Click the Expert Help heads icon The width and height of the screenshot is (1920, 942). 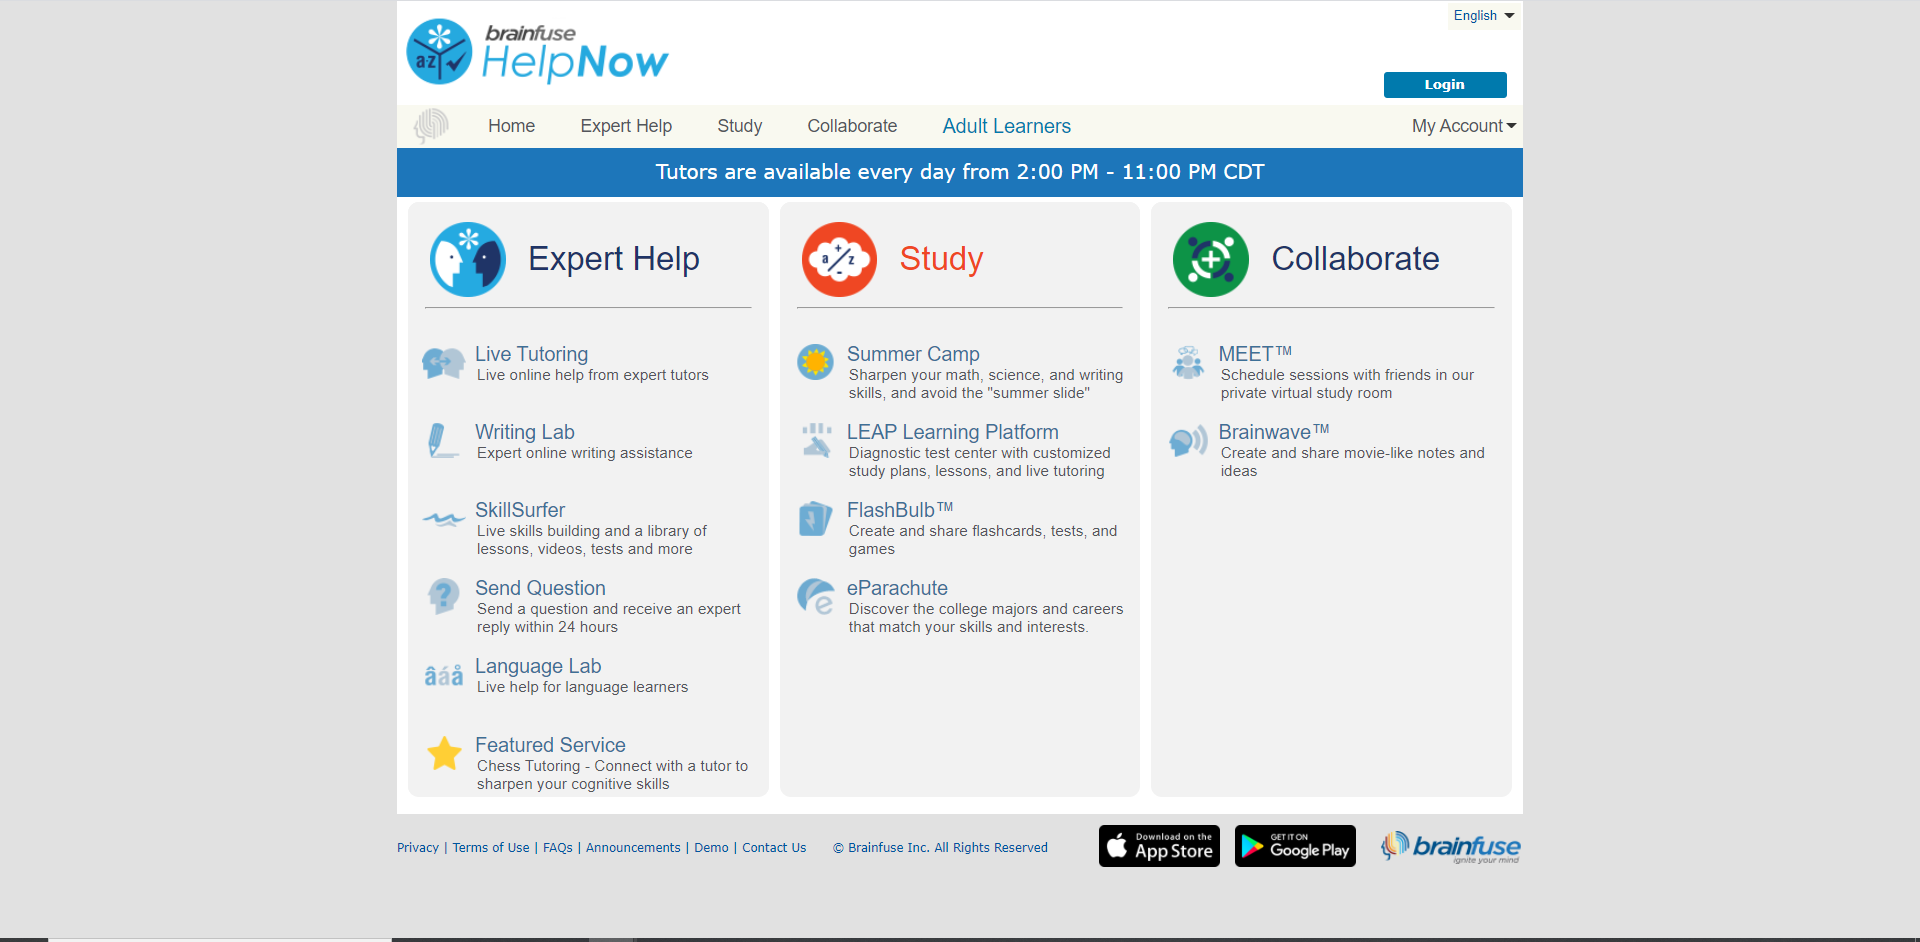pos(468,259)
